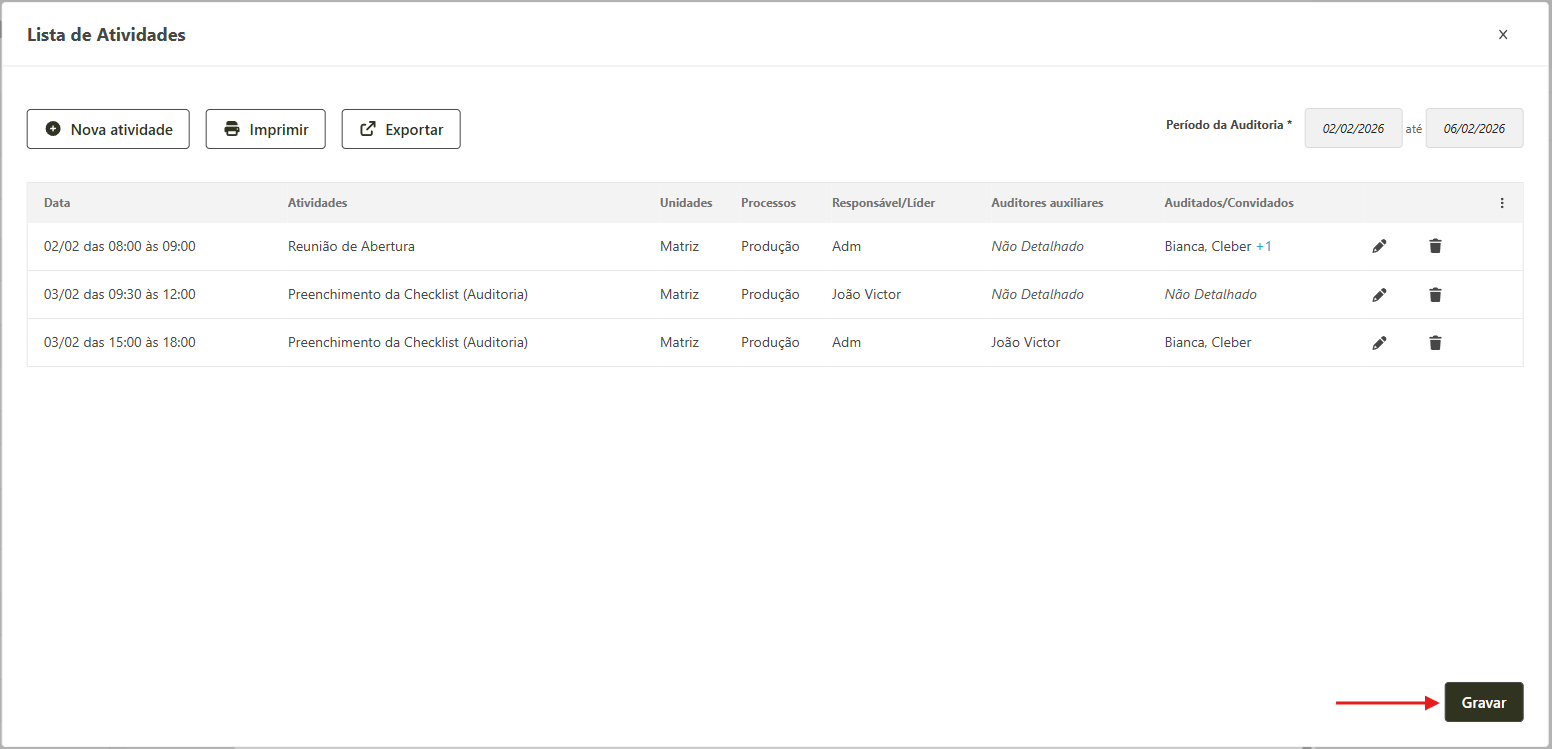
Task: Select the 03/02 das 15:00 às 18:00 cell
Action: tap(120, 342)
